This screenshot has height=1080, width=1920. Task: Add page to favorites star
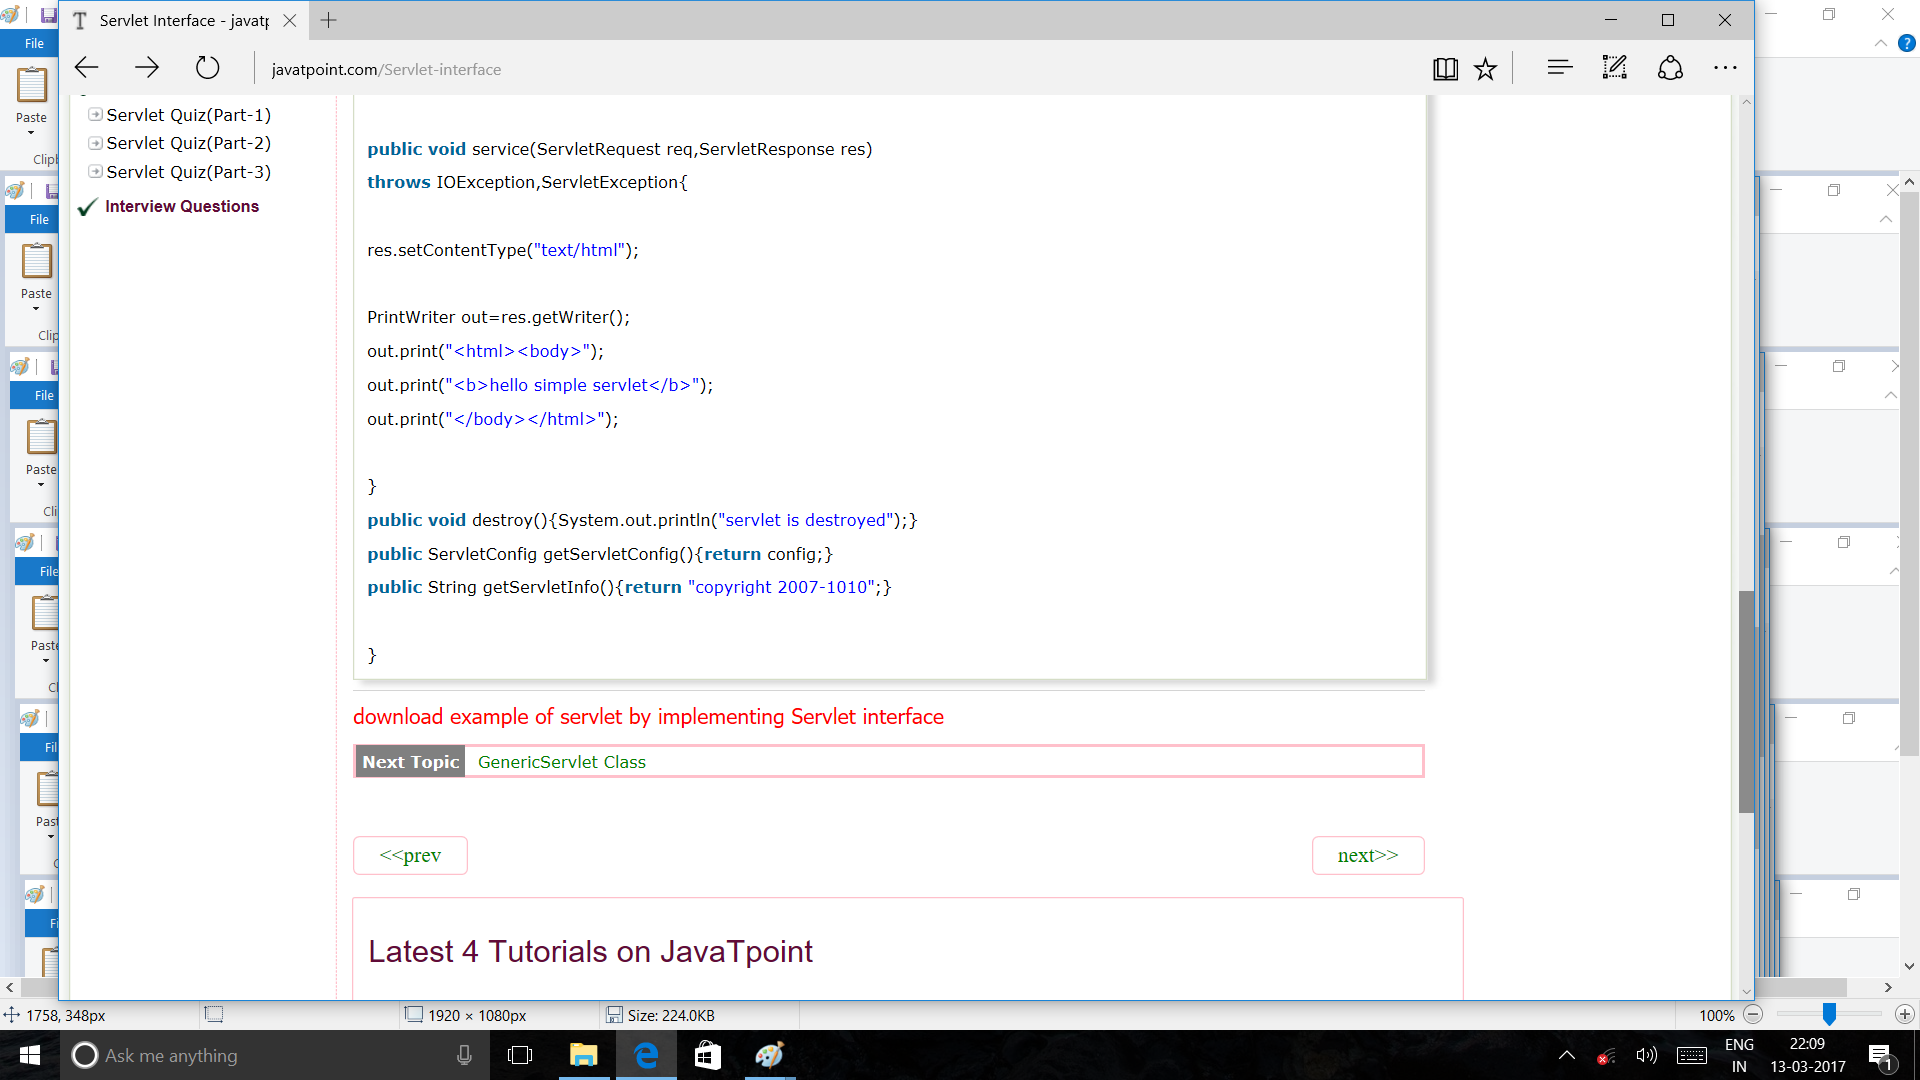coord(1486,68)
